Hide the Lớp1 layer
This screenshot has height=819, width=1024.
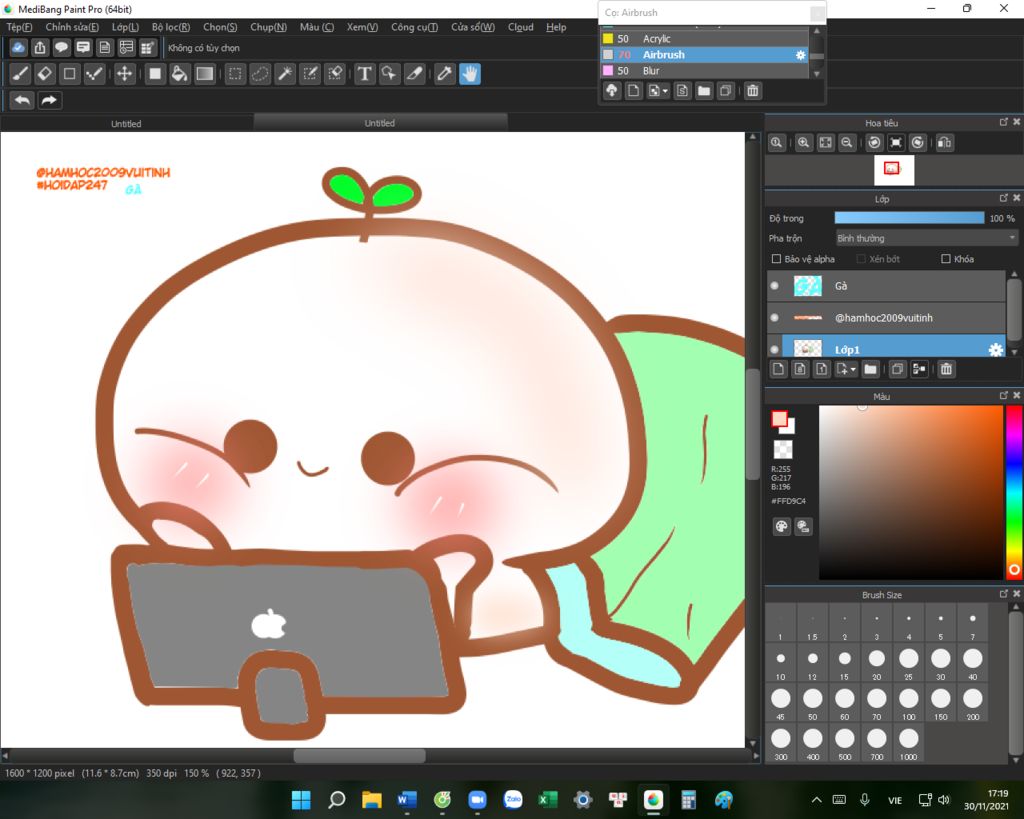775,349
